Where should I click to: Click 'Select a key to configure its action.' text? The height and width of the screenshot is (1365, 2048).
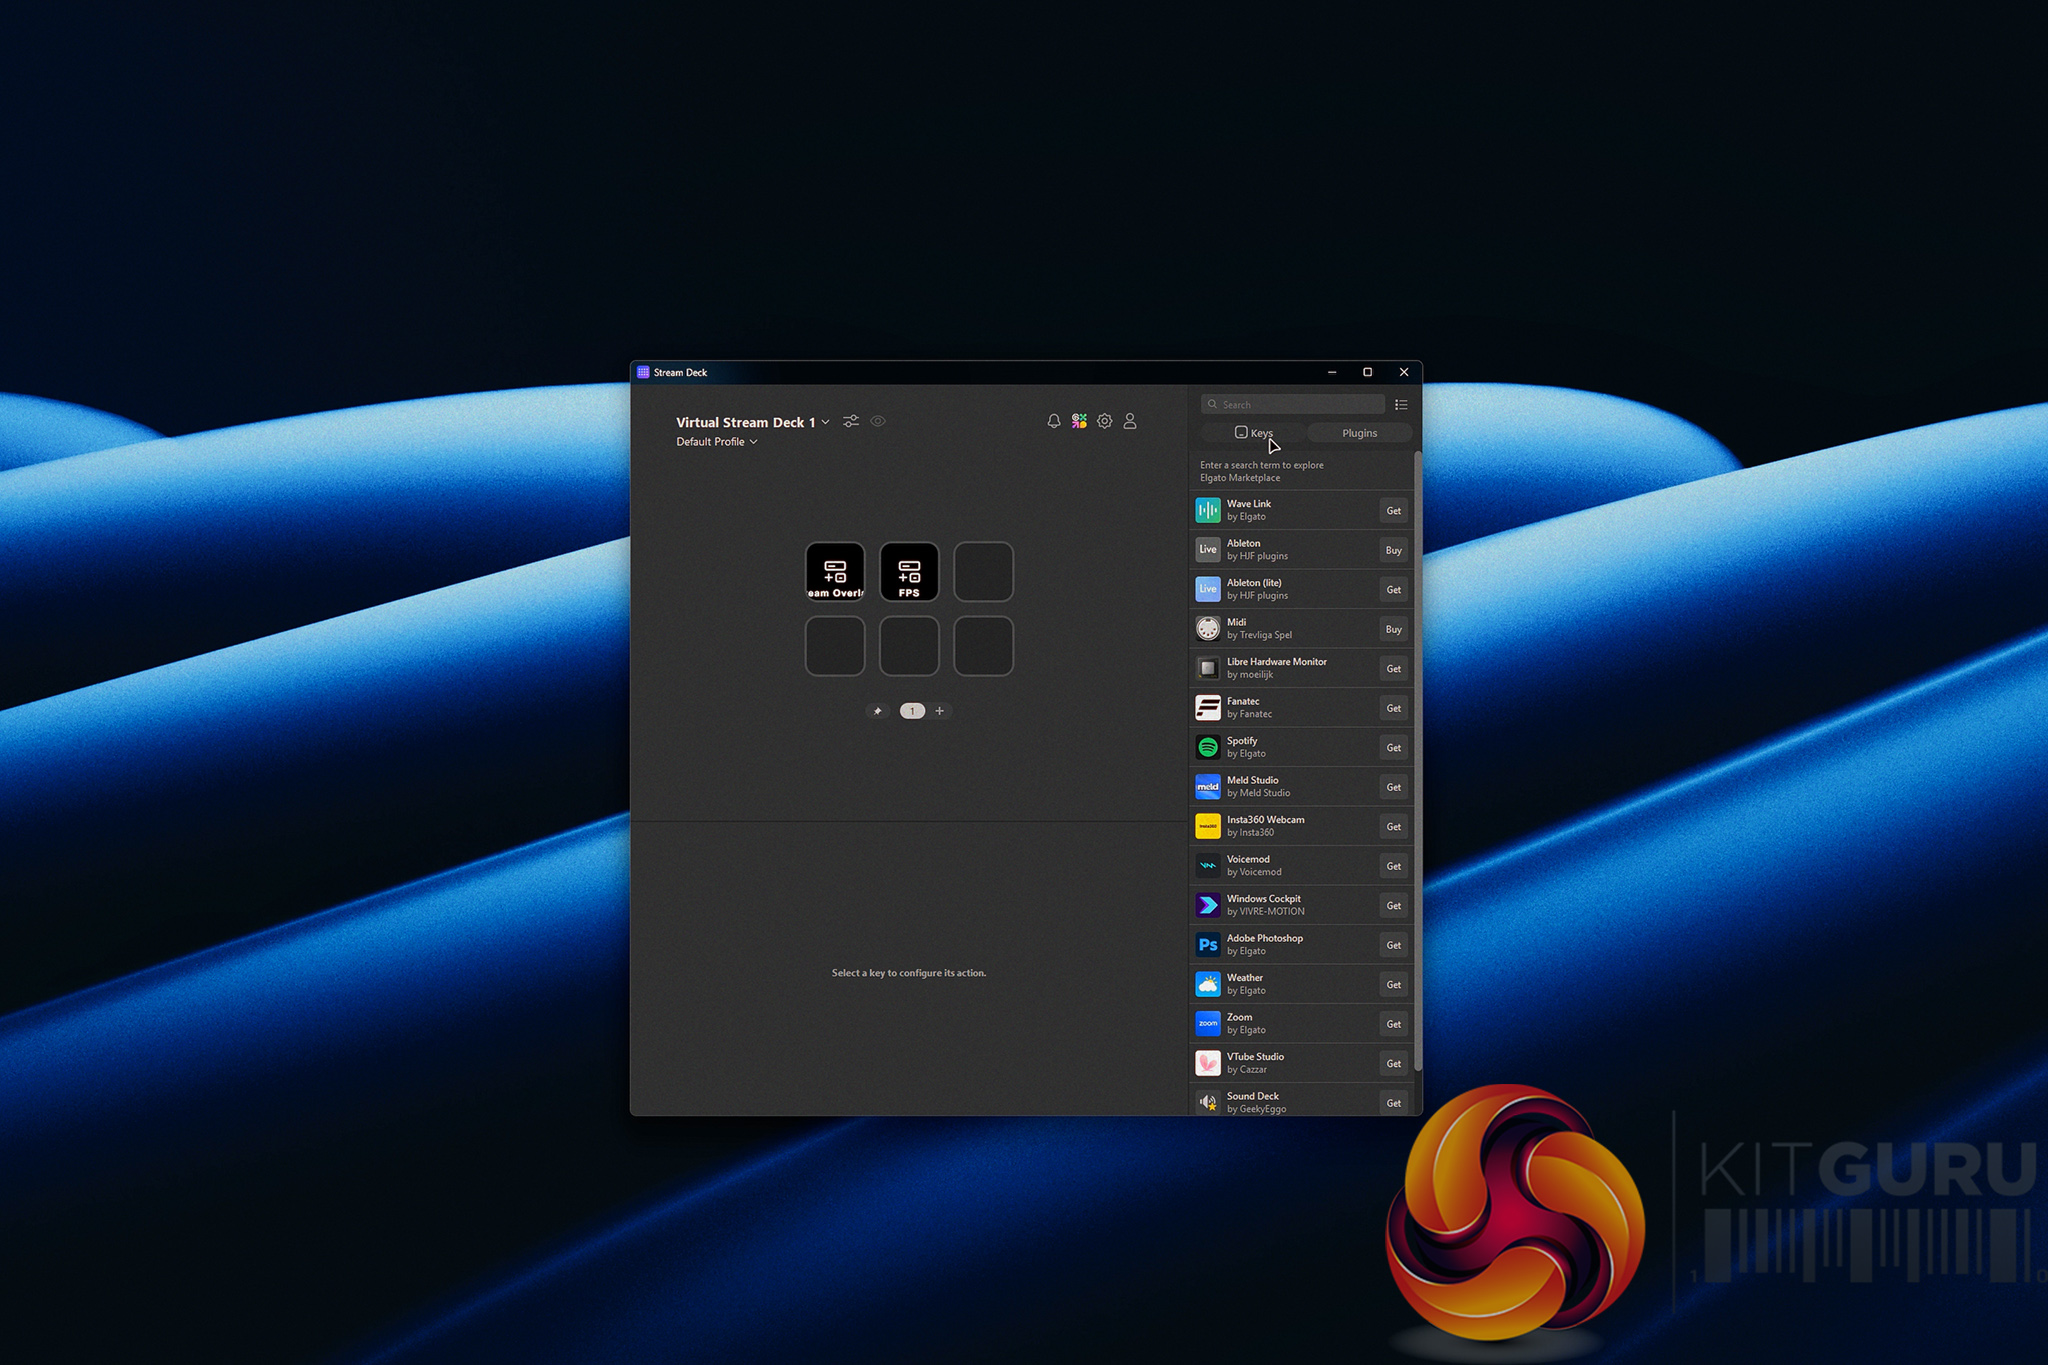click(x=909, y=973)
